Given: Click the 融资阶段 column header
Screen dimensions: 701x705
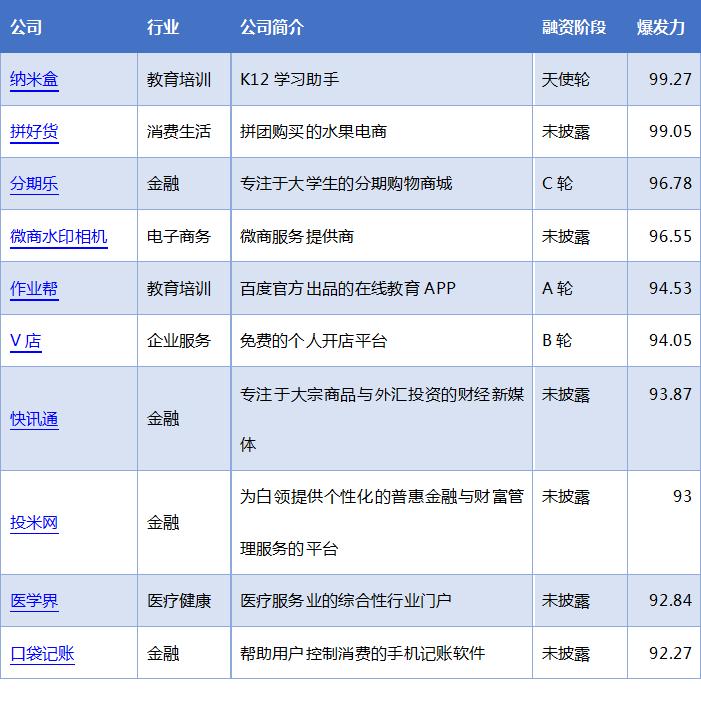Looking at the screenshot, I should coord(574,27).
